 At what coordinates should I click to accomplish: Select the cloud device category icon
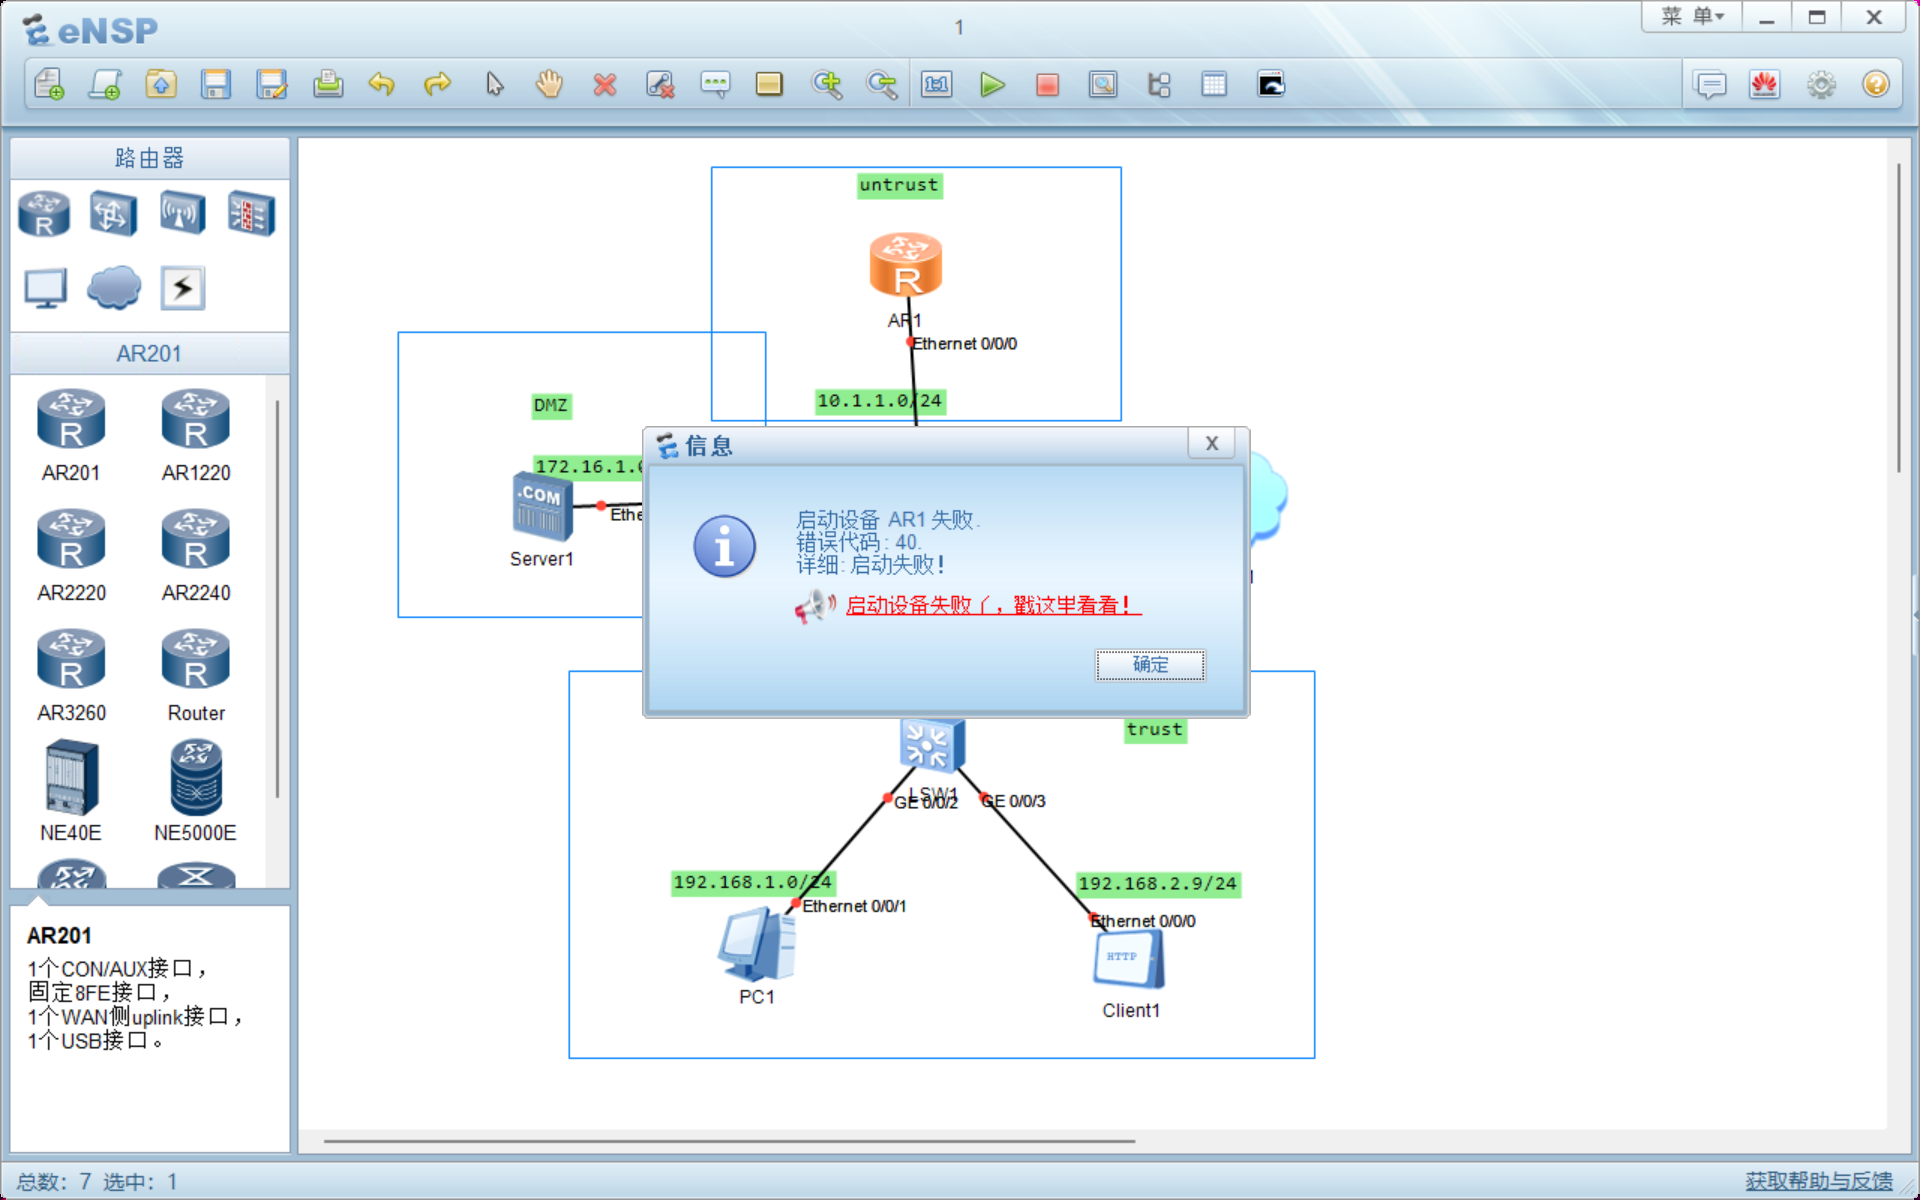[x=113, y=288]
